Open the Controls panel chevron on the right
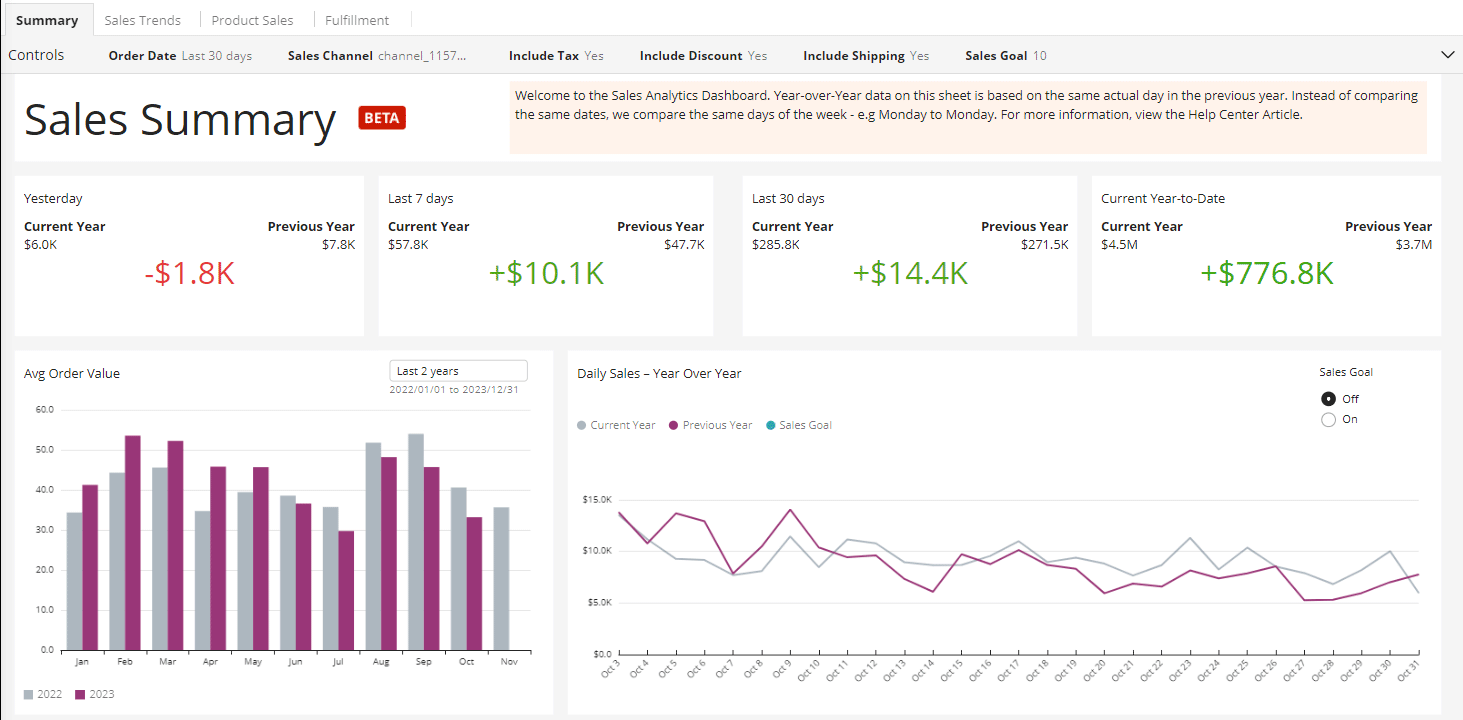This screenshot has height=720, width=1463. (x=1447, y=55)
